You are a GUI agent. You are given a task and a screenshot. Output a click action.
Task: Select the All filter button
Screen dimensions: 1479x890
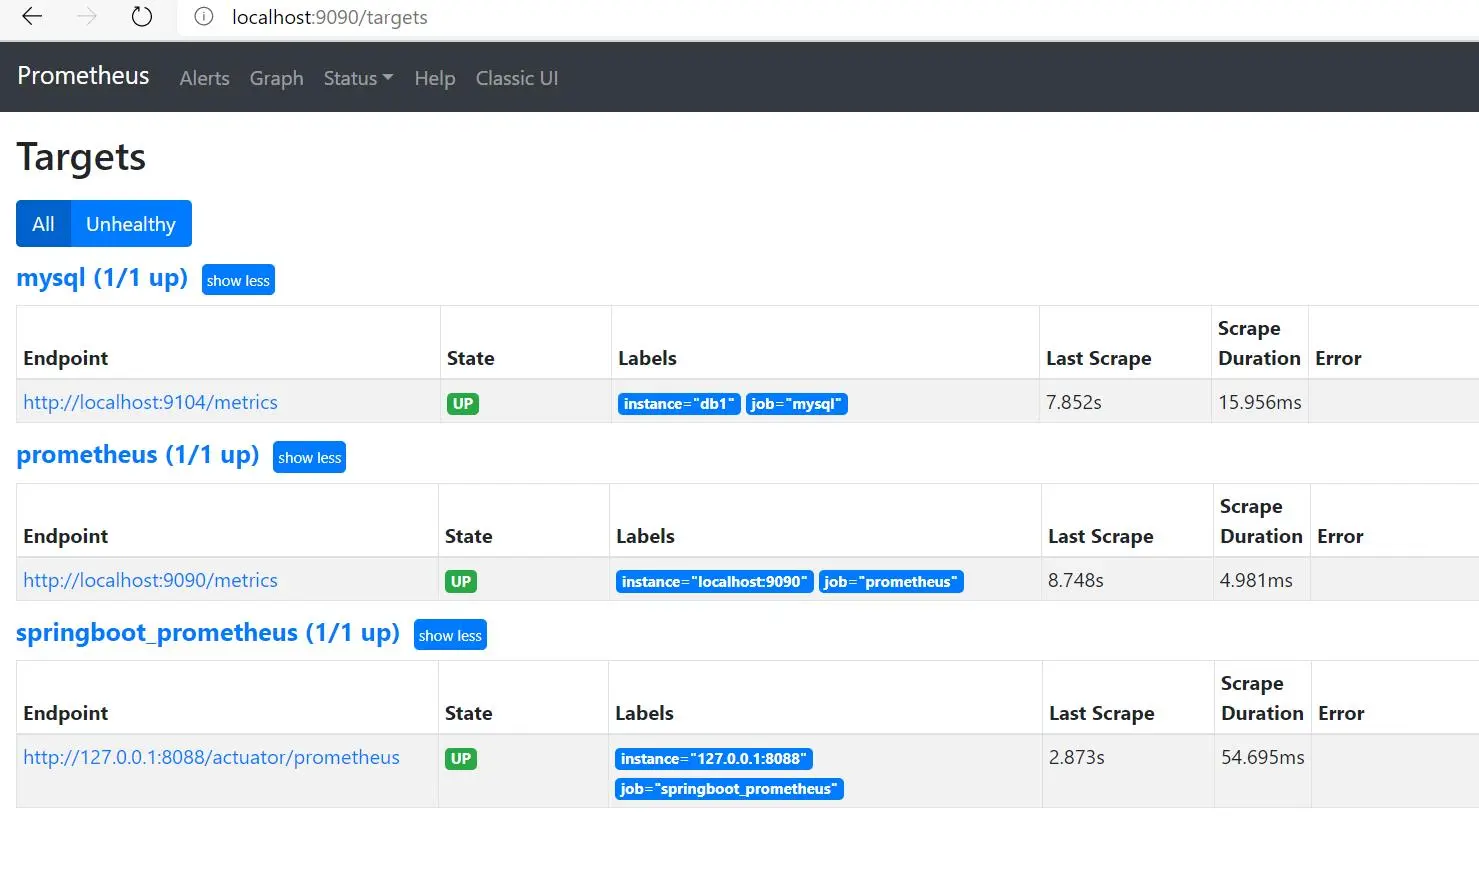[43, 224]
